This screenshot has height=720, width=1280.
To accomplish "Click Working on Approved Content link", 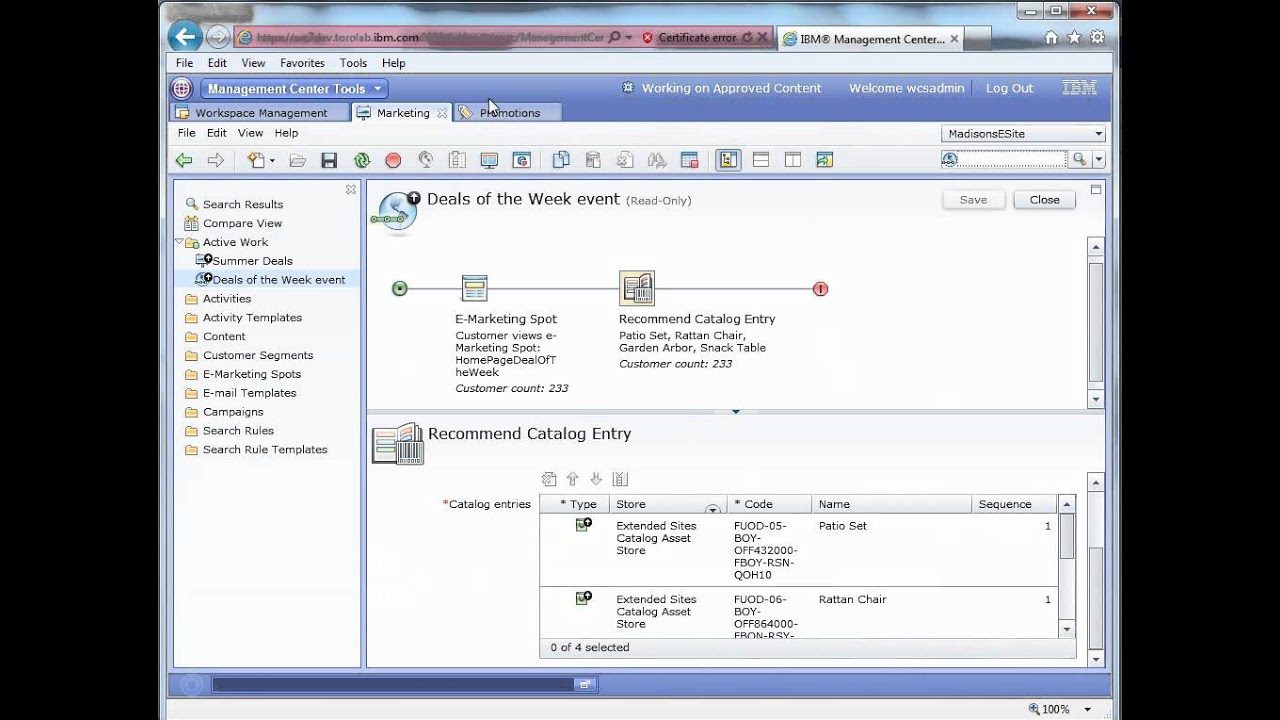I will coord(731,88).
